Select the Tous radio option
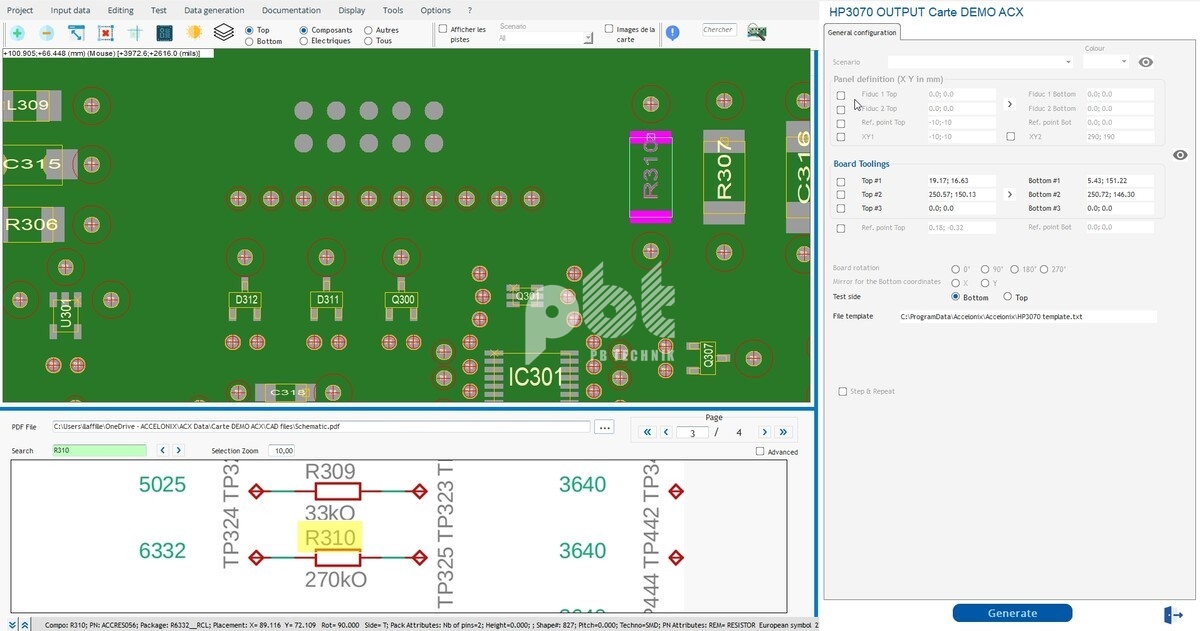This screenshot has height=631, width=1200. click(x=368, y=41)
